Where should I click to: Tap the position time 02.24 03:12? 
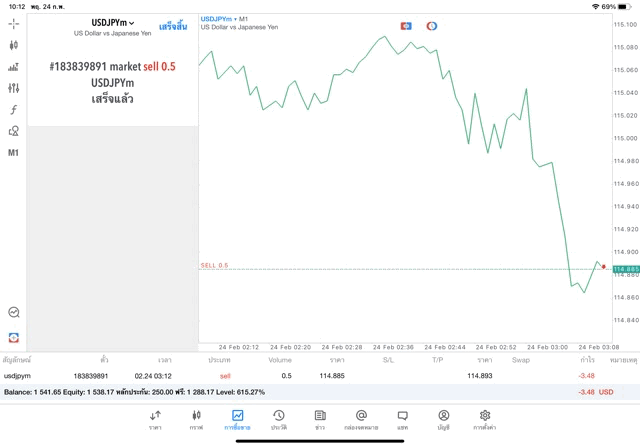click(153, 376)
